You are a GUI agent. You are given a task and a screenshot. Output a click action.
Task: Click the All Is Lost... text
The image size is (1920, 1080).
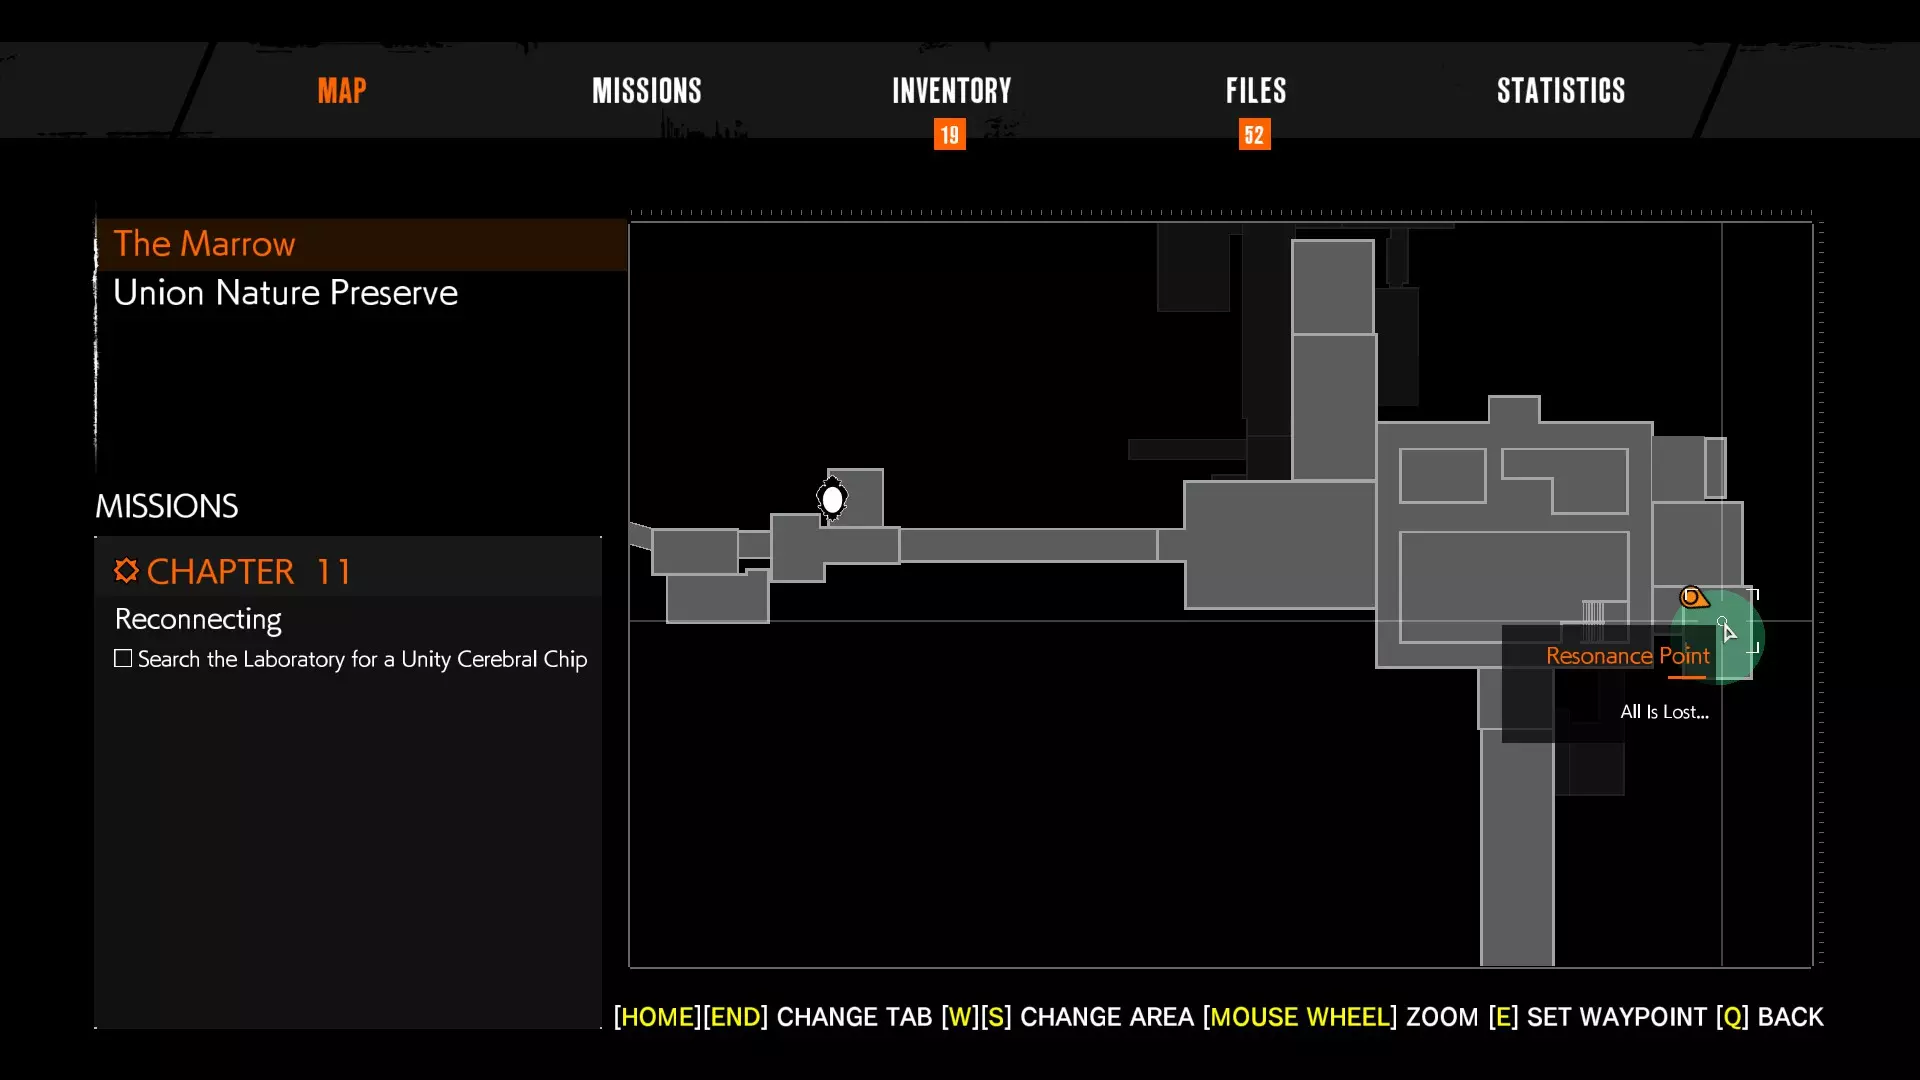coord(1664,712)
